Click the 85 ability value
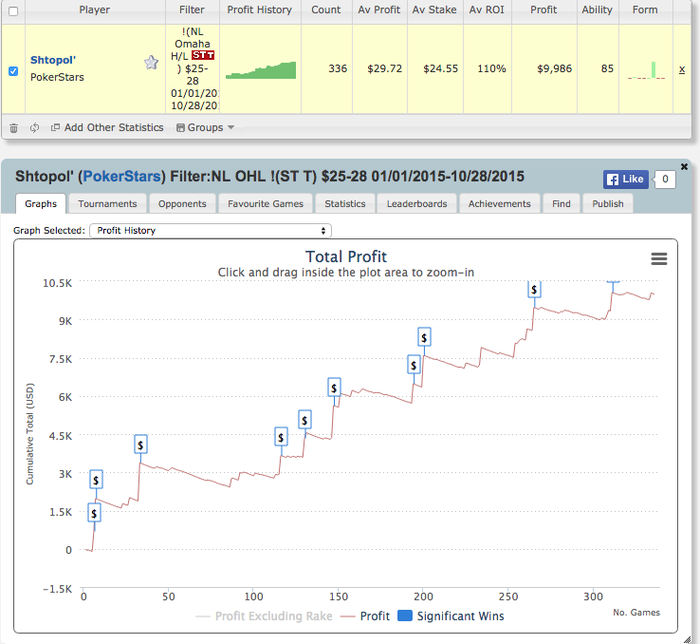Screen dimensions: 700x644 [607, 68]
